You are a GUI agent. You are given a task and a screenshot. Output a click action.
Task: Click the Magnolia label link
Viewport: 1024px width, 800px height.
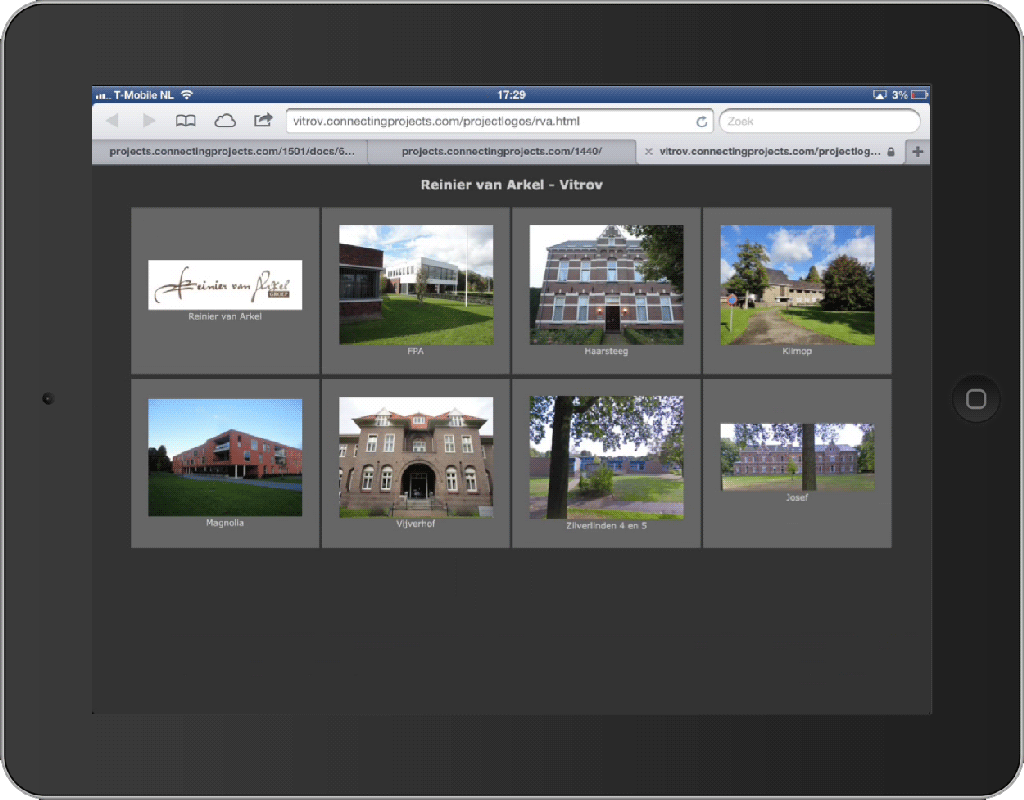tap(225, 523)
